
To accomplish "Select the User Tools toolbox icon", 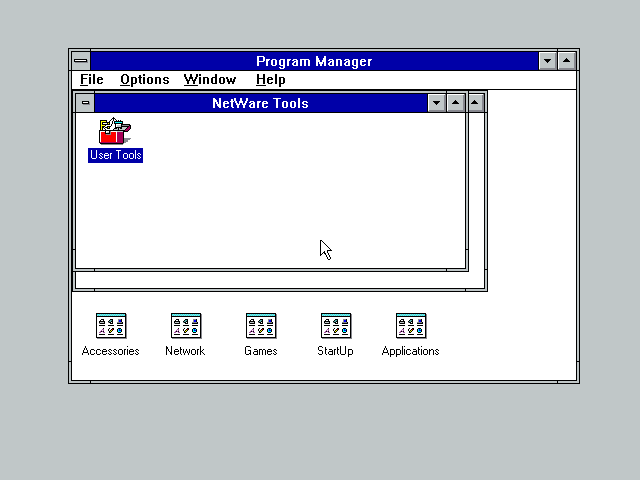I will [115, 131].
